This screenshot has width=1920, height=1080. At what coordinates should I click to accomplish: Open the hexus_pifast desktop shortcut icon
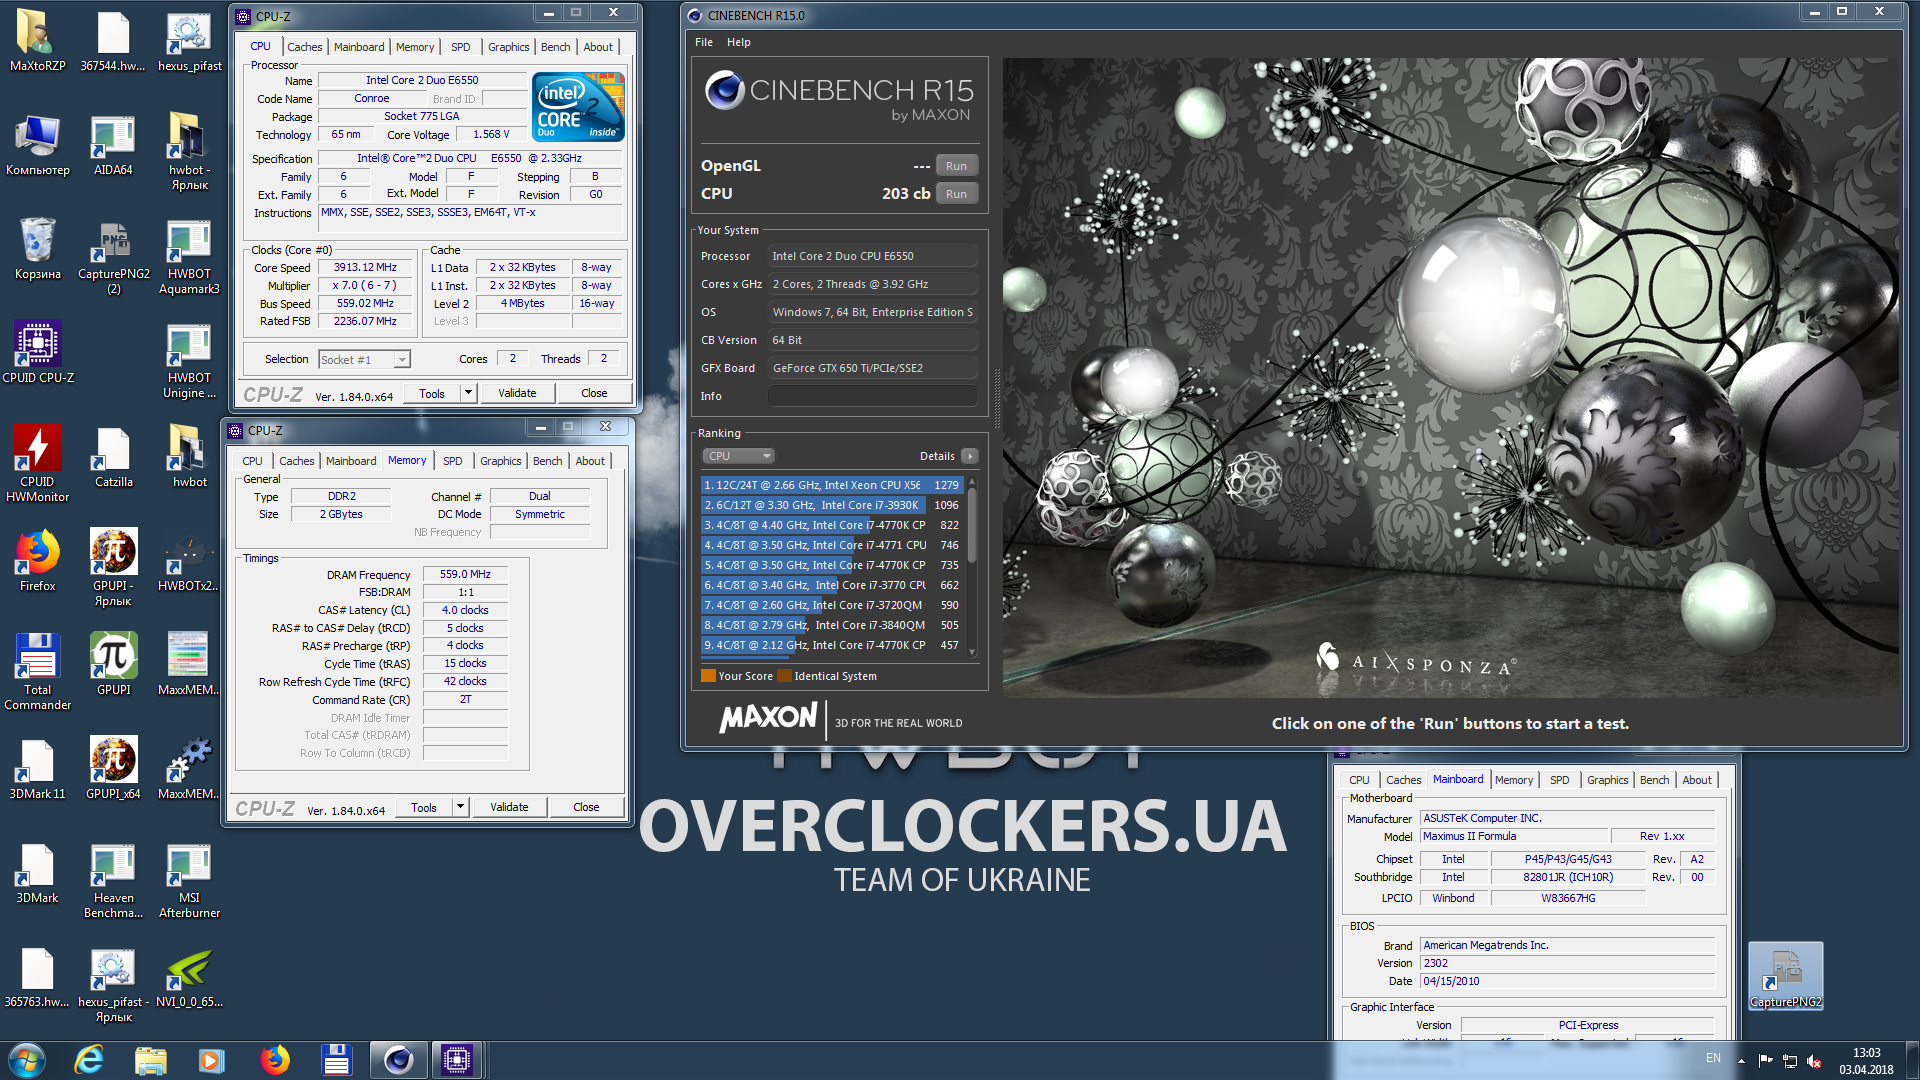coord(189,41)
